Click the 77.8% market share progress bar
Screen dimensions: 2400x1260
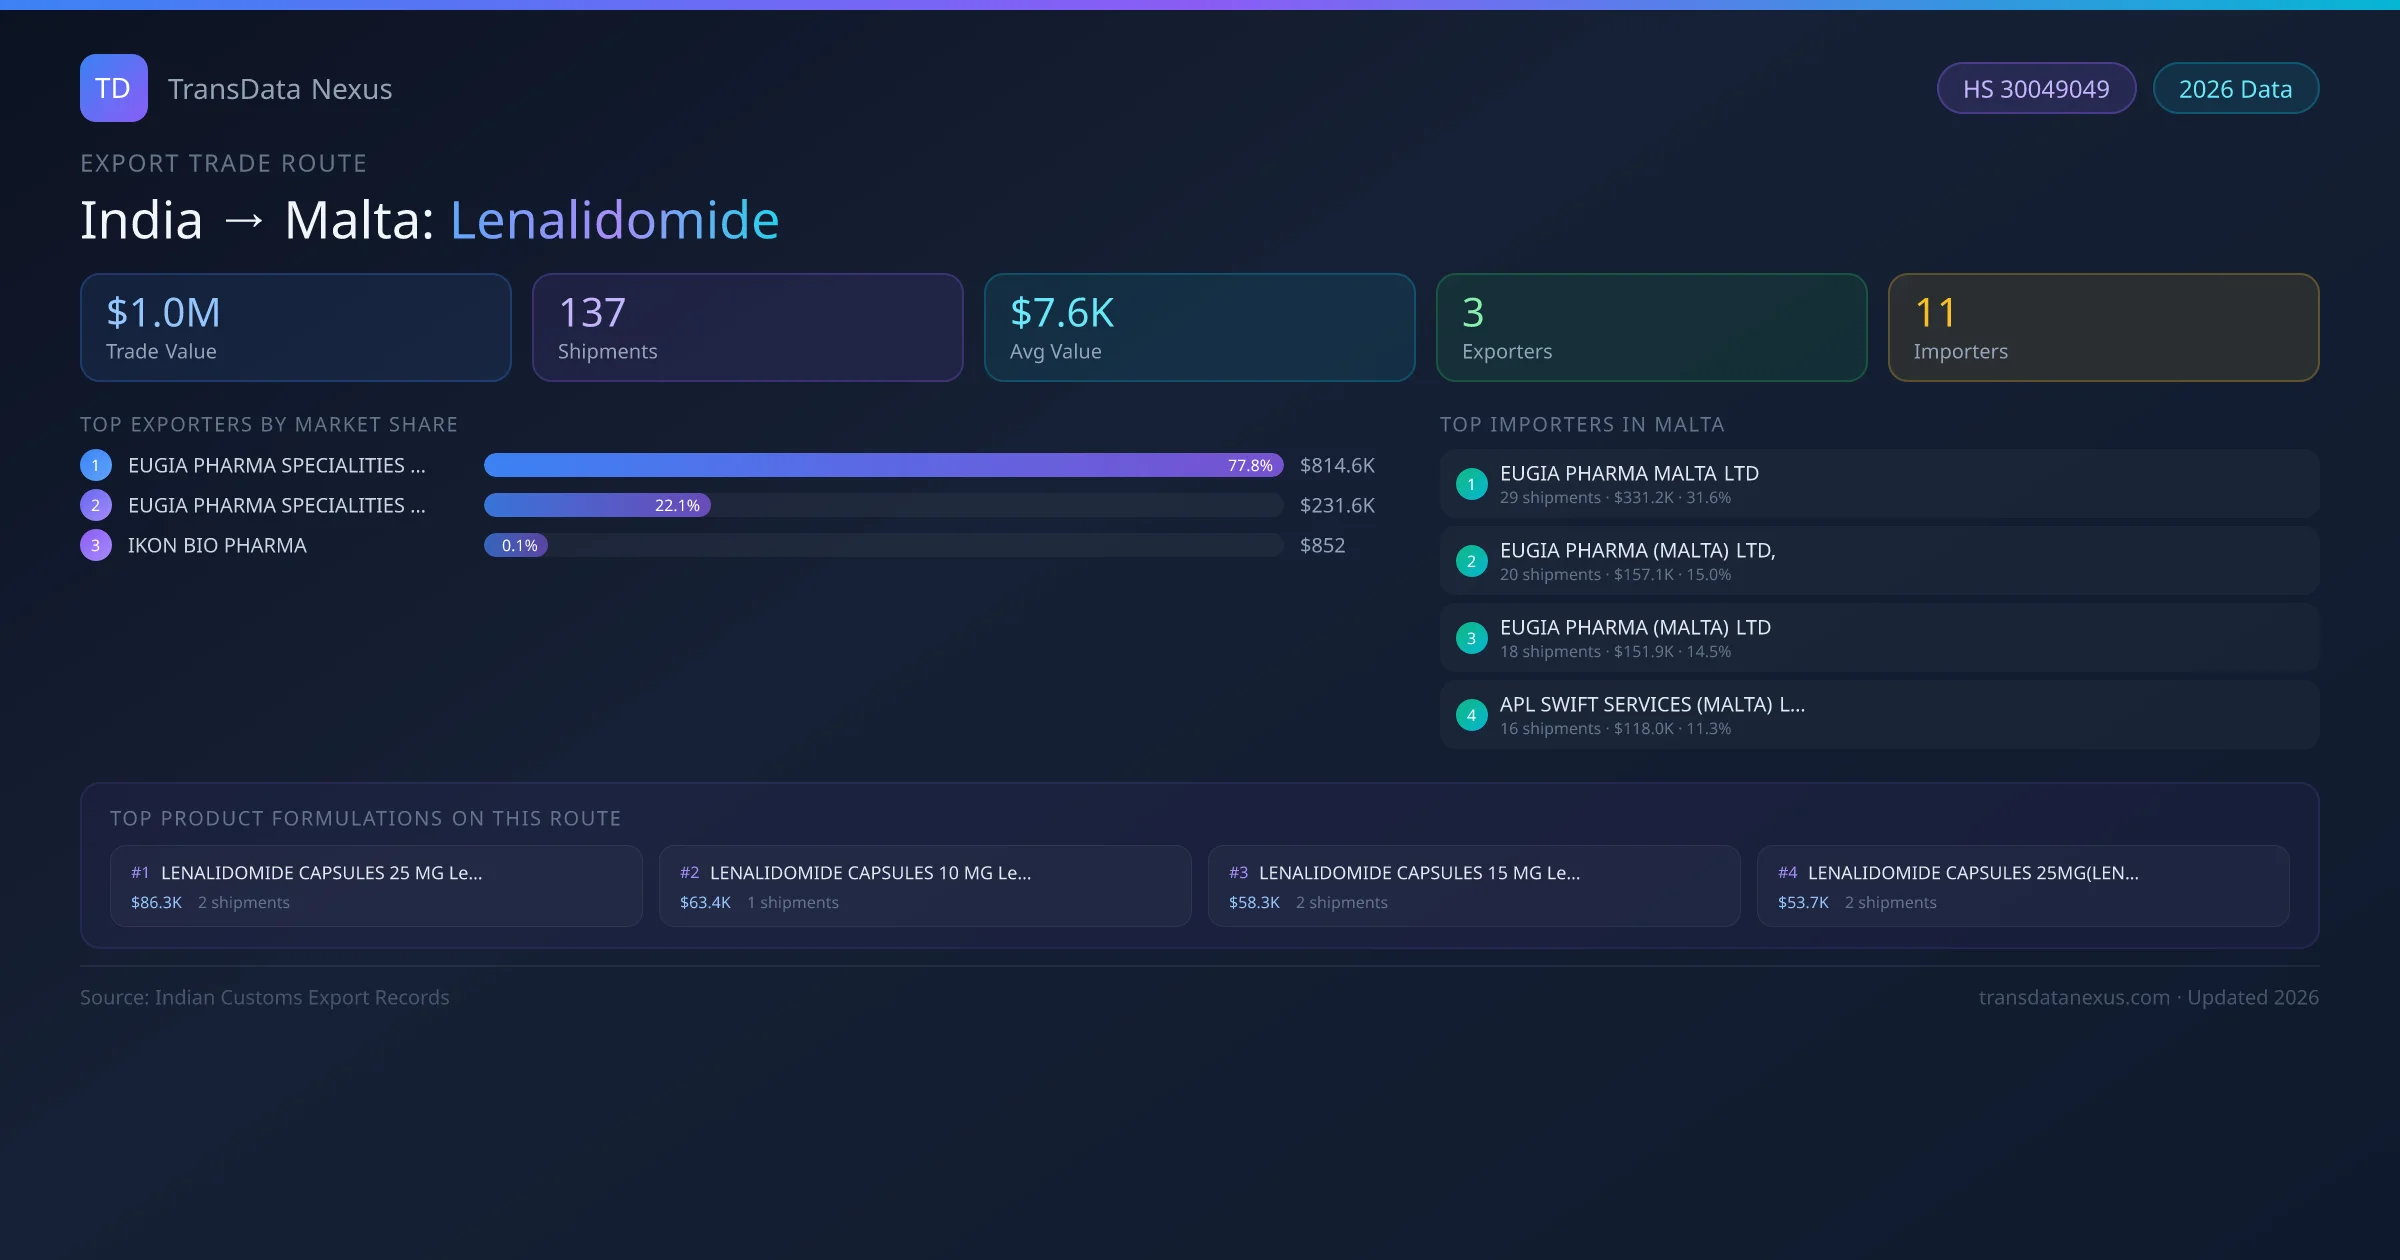[x=884, y=465]
